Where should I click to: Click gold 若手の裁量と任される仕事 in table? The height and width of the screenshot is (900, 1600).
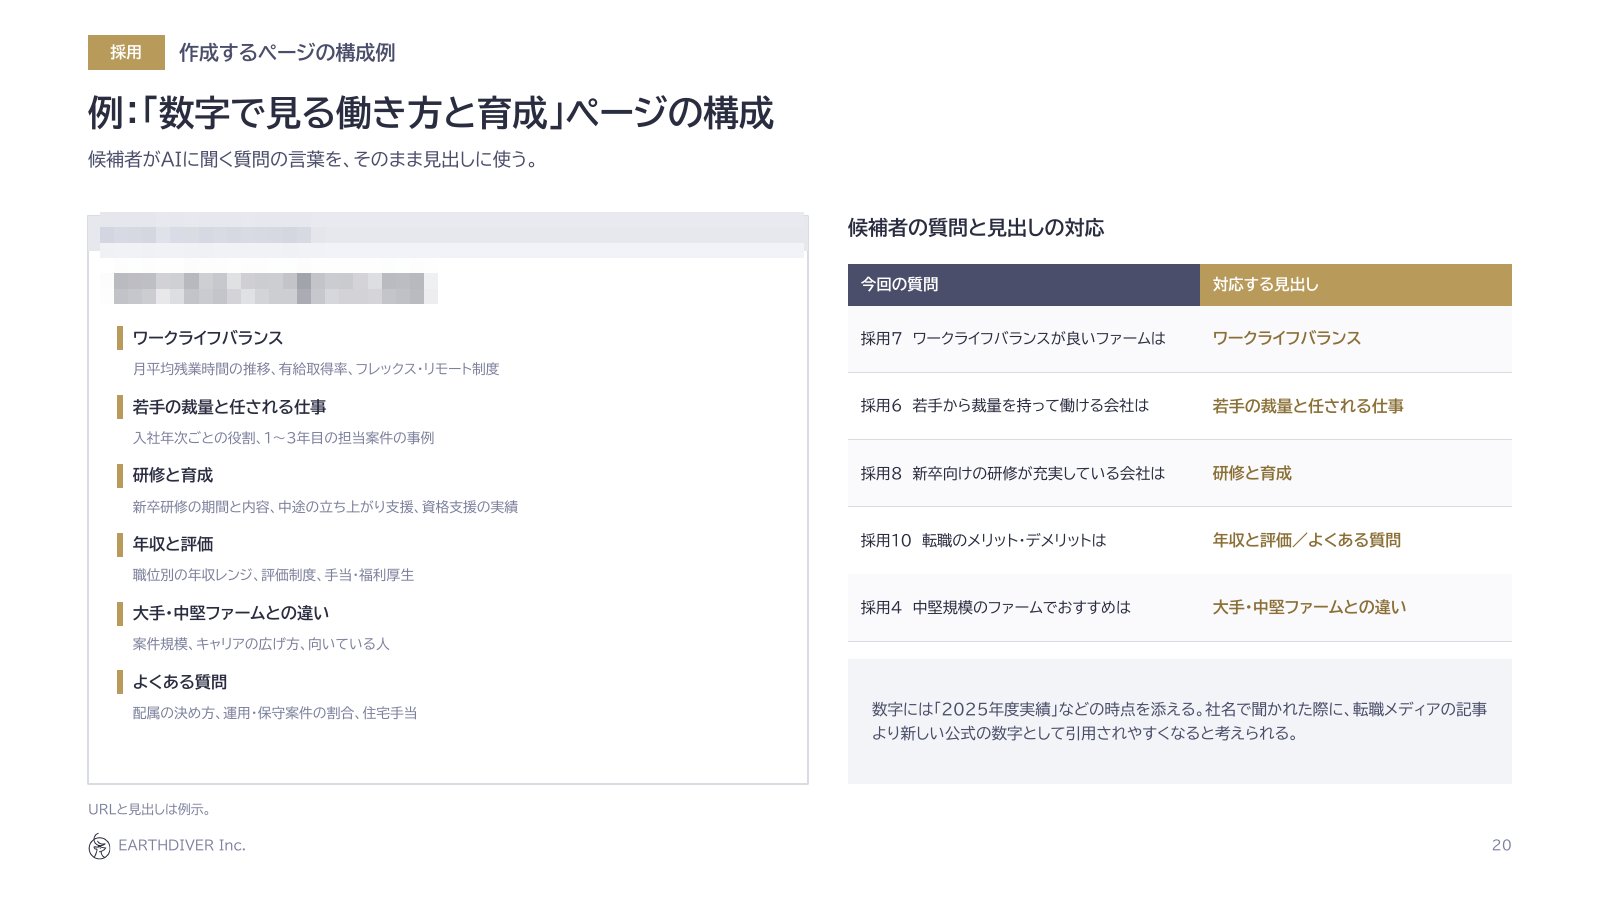[1308, 406]
